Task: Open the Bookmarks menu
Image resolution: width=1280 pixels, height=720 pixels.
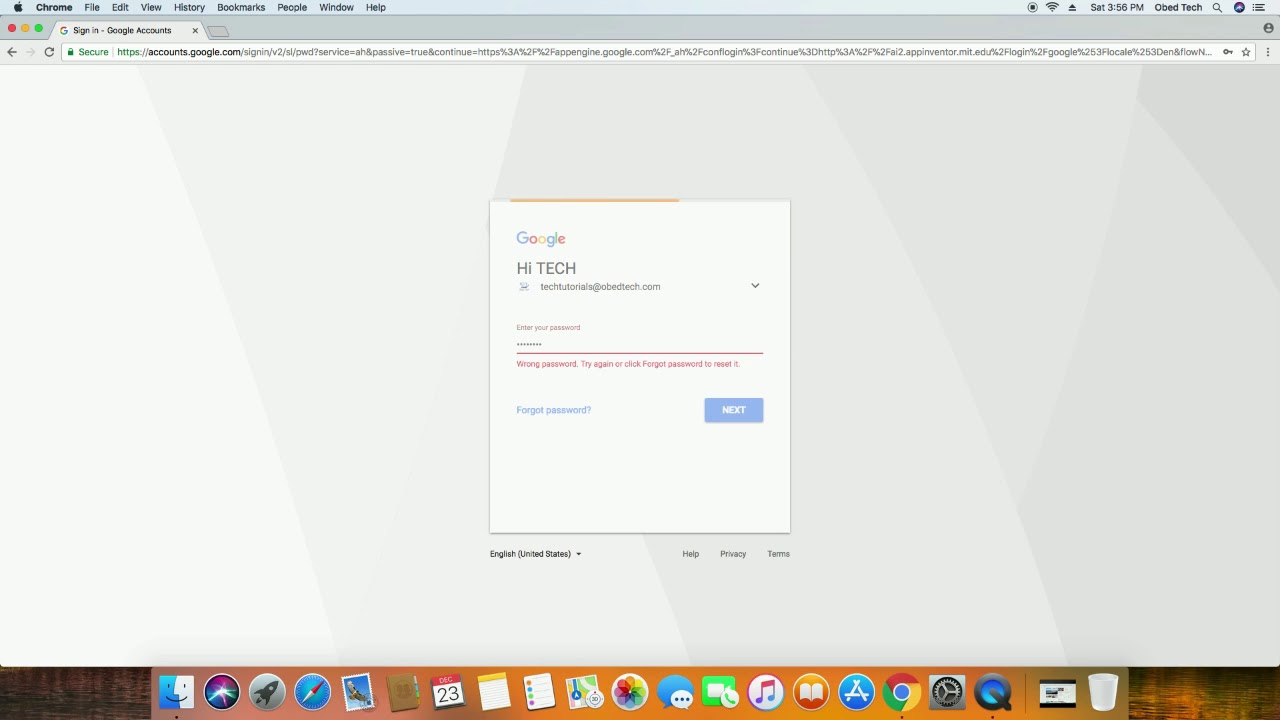Action: (241, 7)
